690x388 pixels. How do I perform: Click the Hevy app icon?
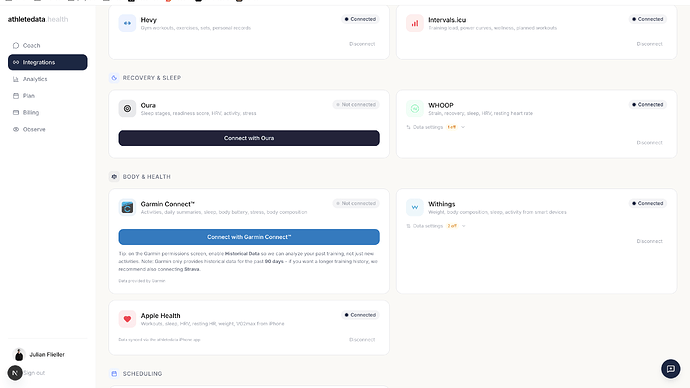127,23
